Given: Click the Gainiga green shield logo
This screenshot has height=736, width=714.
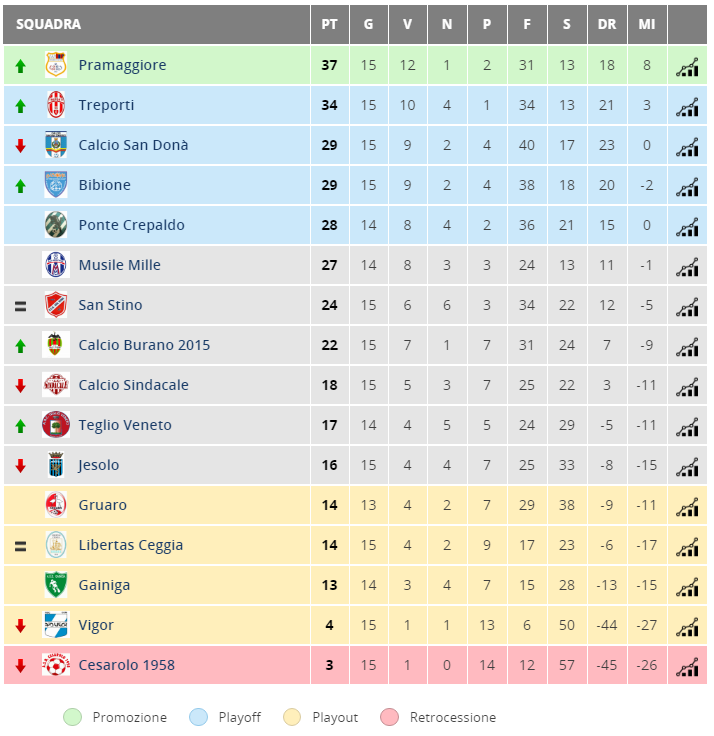Looking at the screenshot, I should point(56,584).
